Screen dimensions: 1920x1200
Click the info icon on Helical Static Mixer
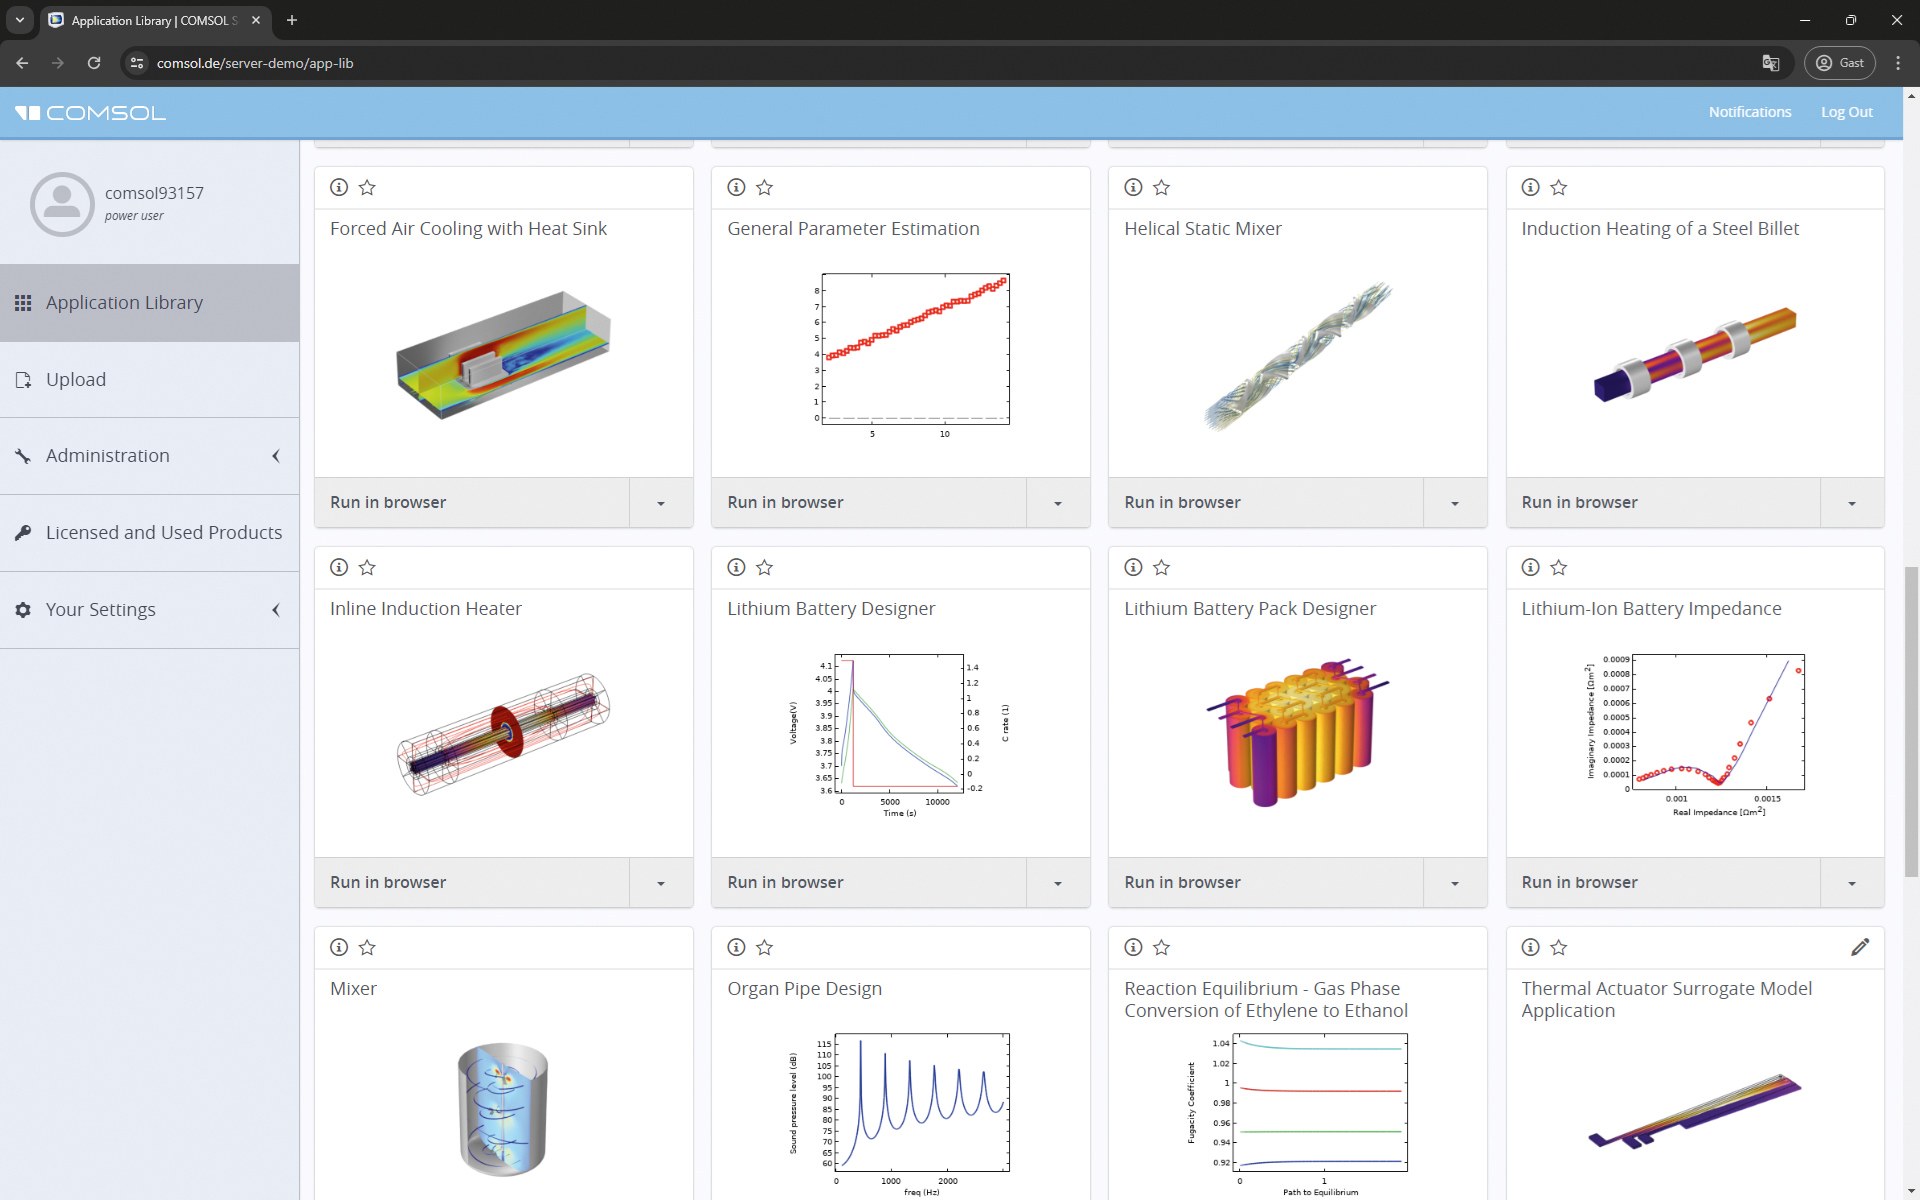pos(1133,187)
